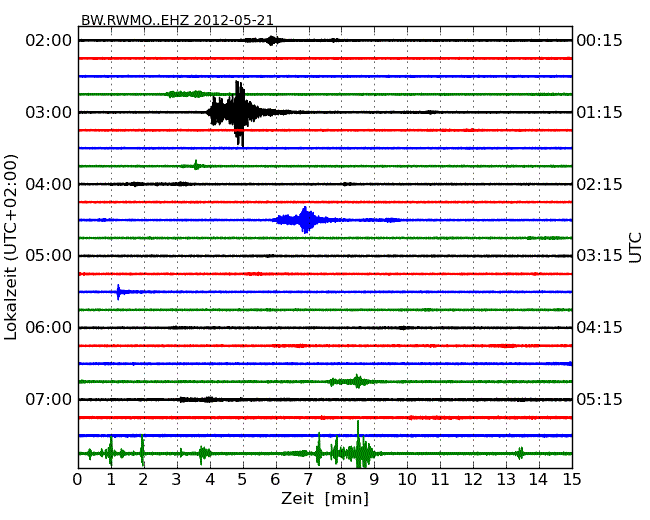650x520 pixels.
Task: Click the local time label 02:00
Action: point(49,41)
